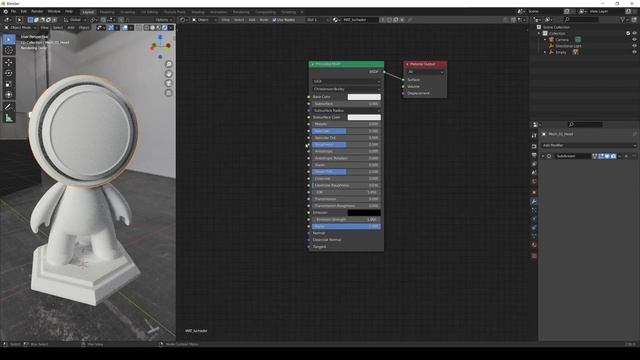Screen dimensions: 640x360
Task: Select the Select Box tool in viewport toolbar
Action: (x=9, y=39)
